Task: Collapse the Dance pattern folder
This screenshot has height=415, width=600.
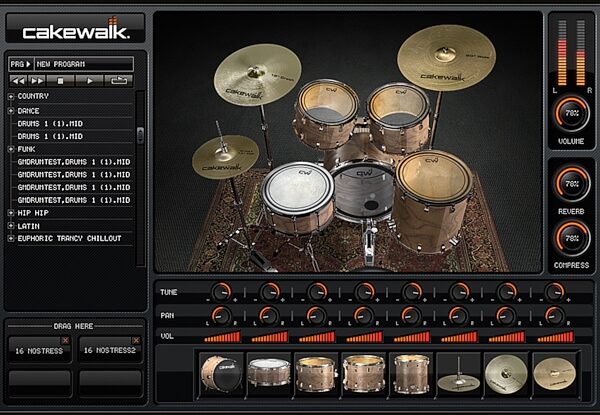Action: click(x=11, y=111)
